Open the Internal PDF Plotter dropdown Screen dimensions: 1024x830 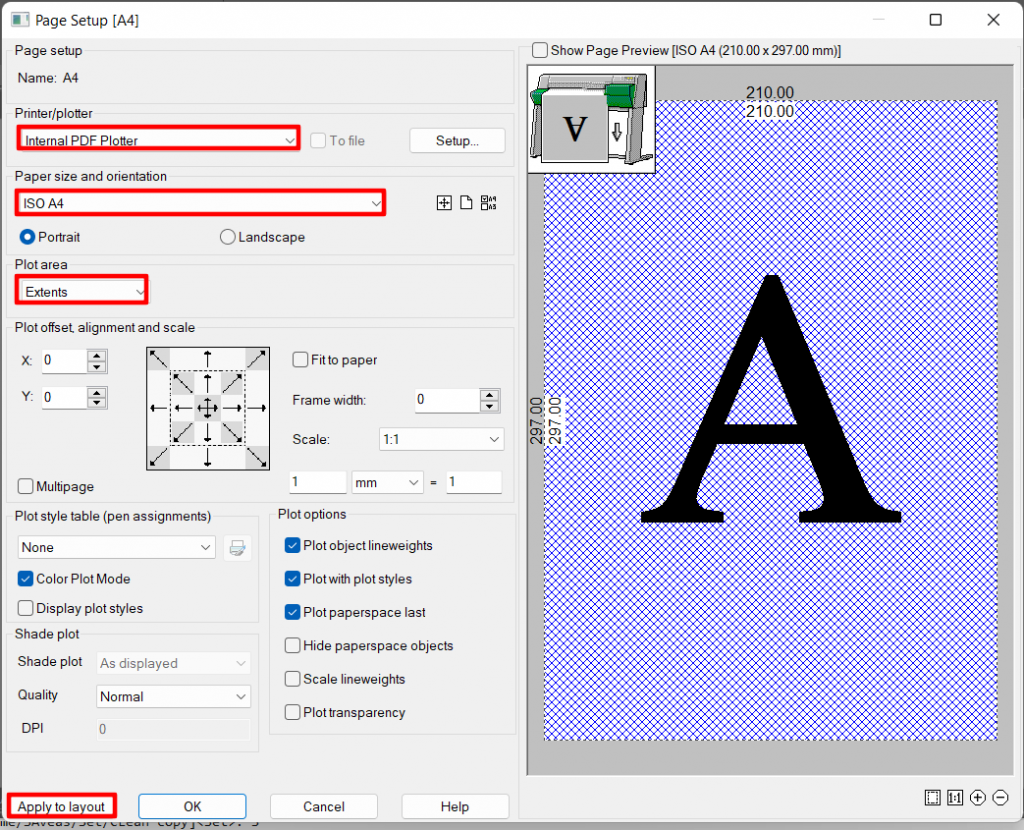click(158, 140)
